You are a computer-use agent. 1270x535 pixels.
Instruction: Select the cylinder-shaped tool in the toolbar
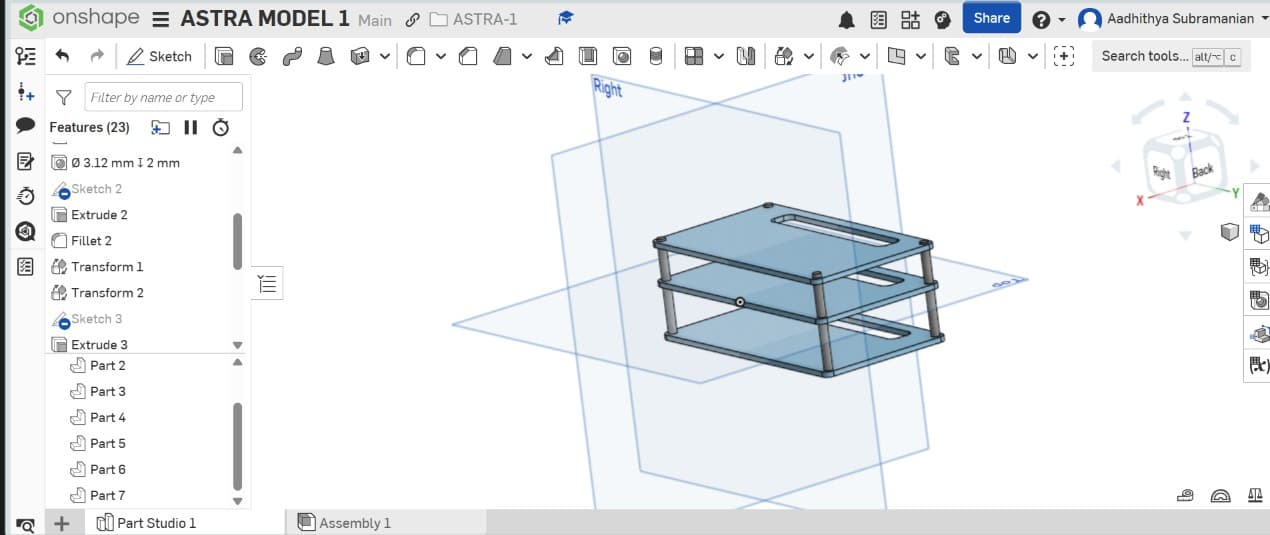656,56
